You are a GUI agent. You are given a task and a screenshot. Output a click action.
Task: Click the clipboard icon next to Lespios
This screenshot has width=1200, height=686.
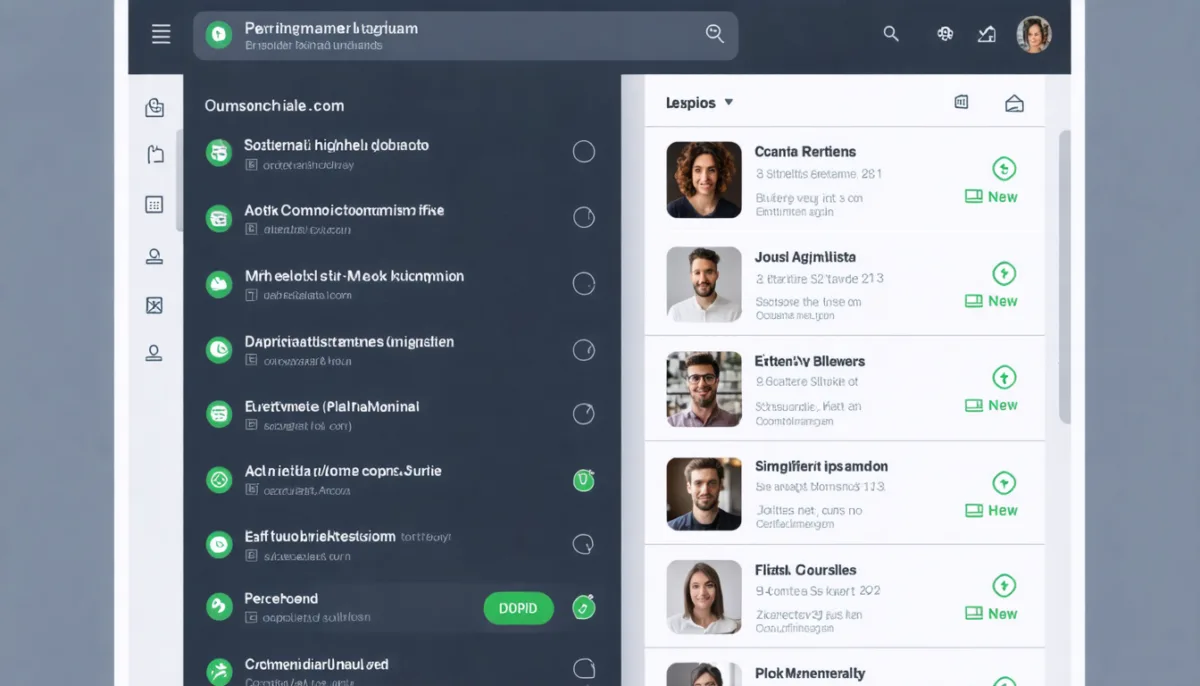point(961,101)
